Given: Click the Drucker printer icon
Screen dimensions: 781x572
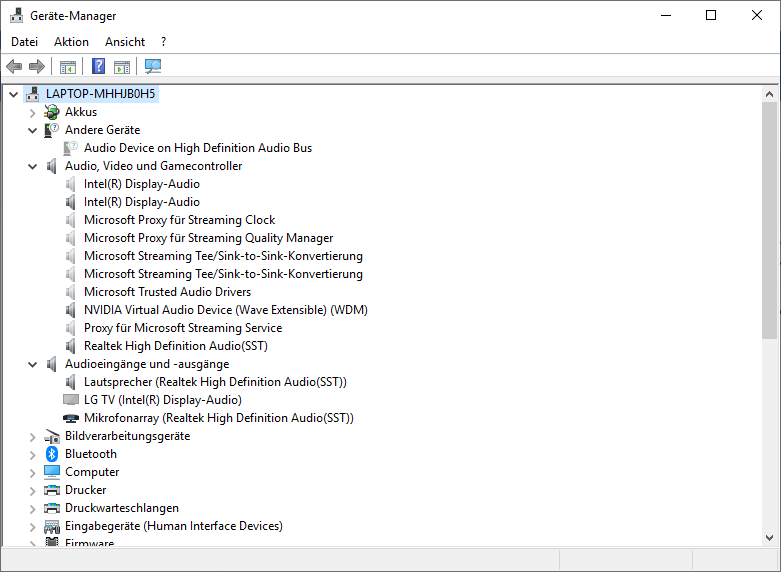Looking at the screenshot, I should (x=52, y=490).
